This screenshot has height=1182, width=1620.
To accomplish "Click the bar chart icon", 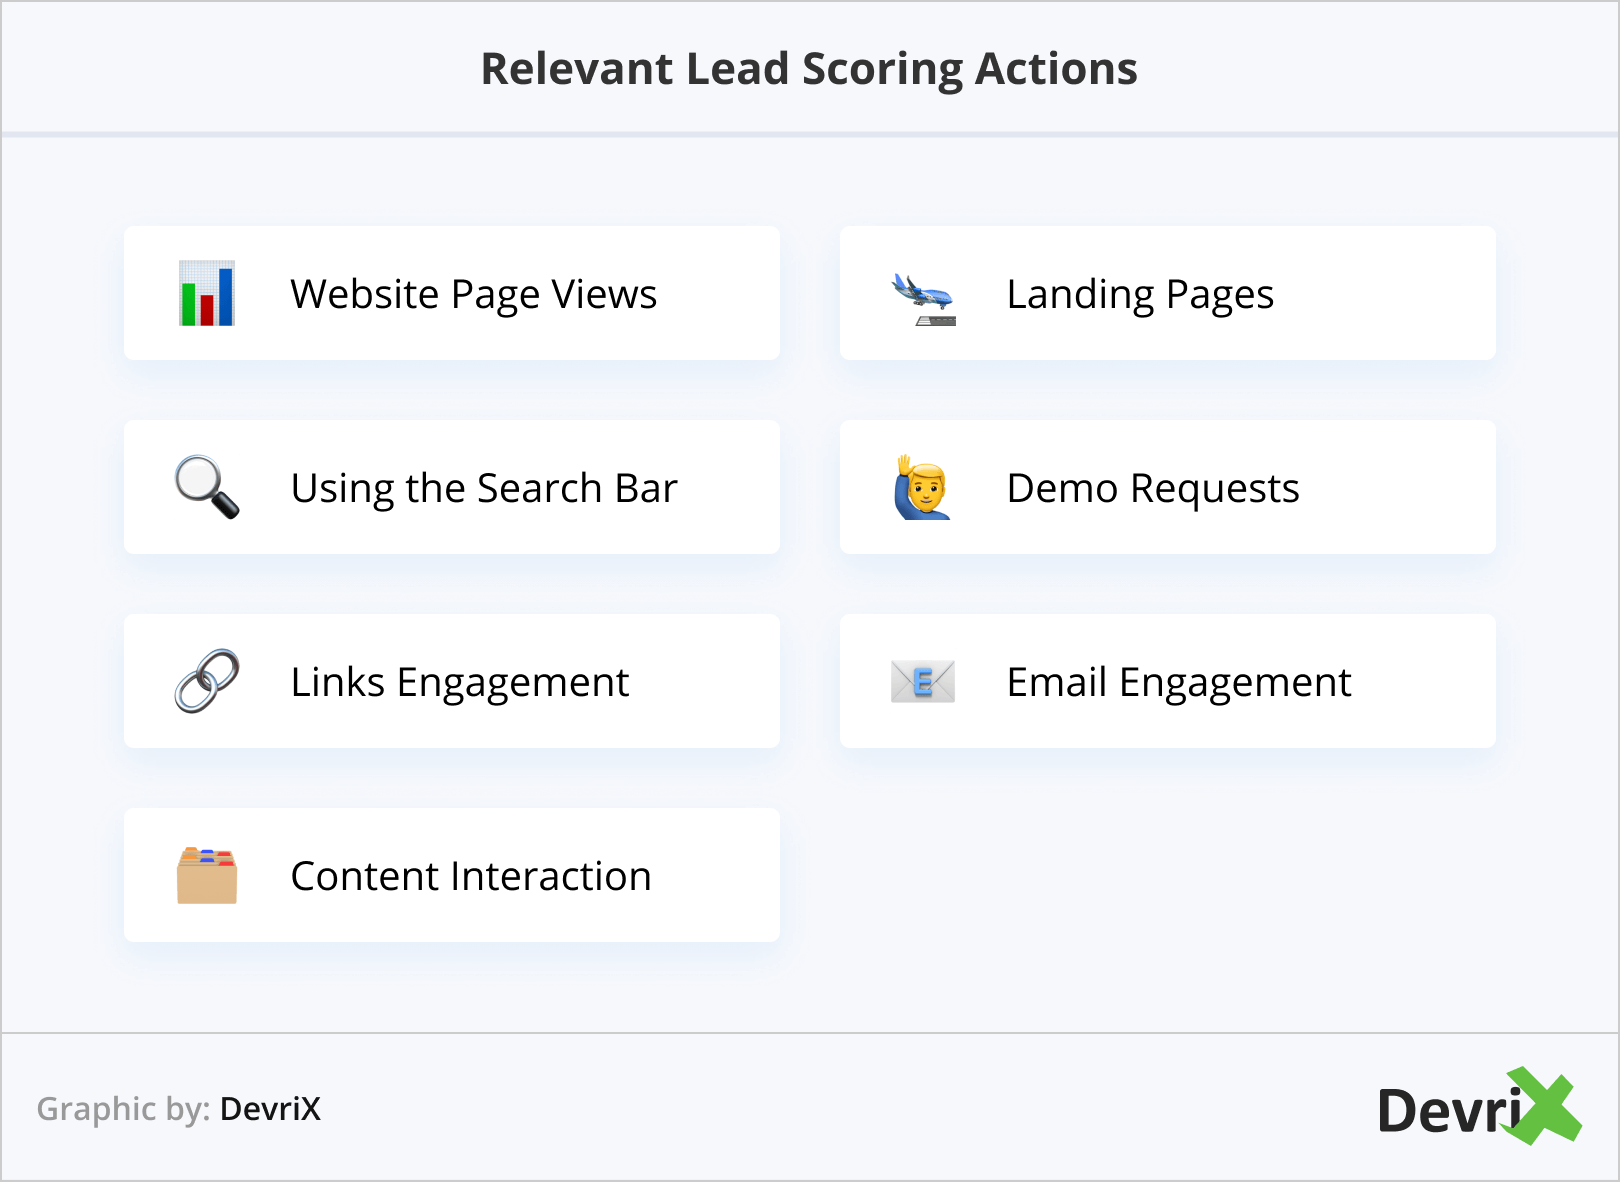I will (207, 294).
